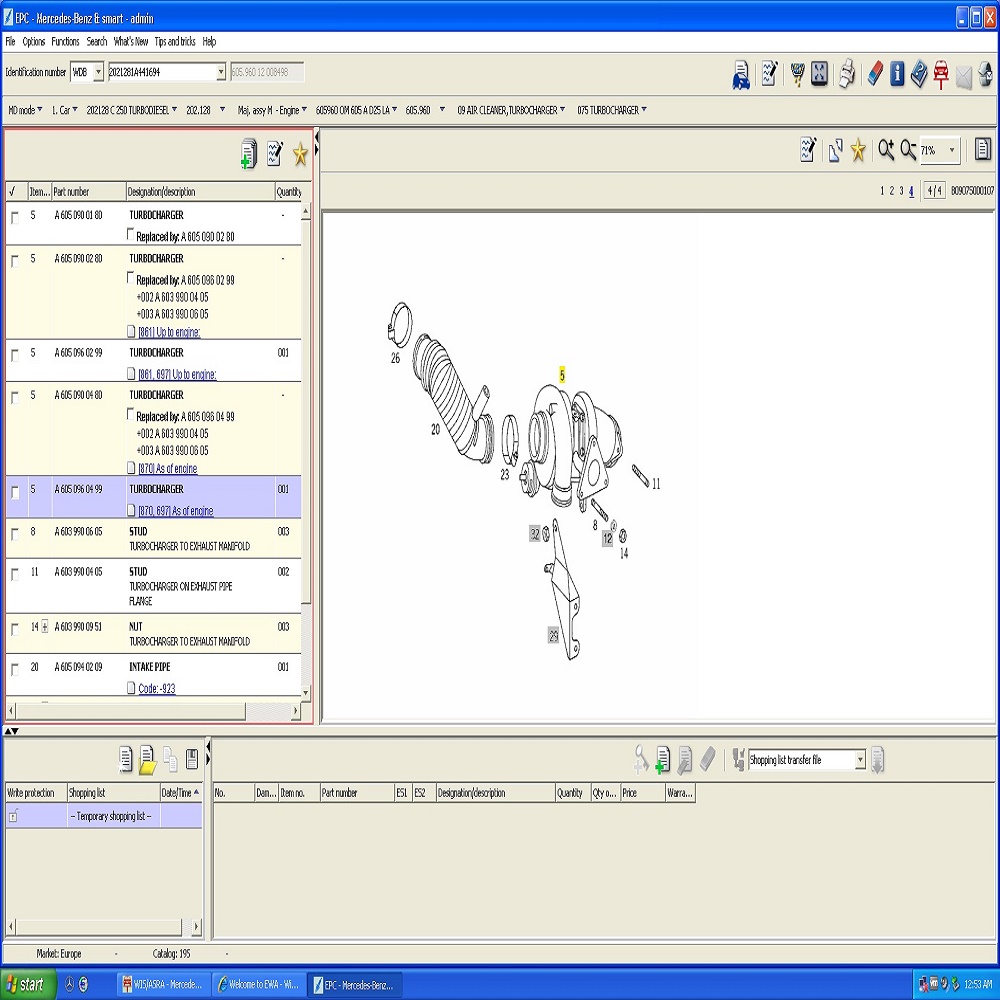1000x1000 pixels.
Task: Check the box for part A 605 096 02 99
Action: click(x=15, y=355)
